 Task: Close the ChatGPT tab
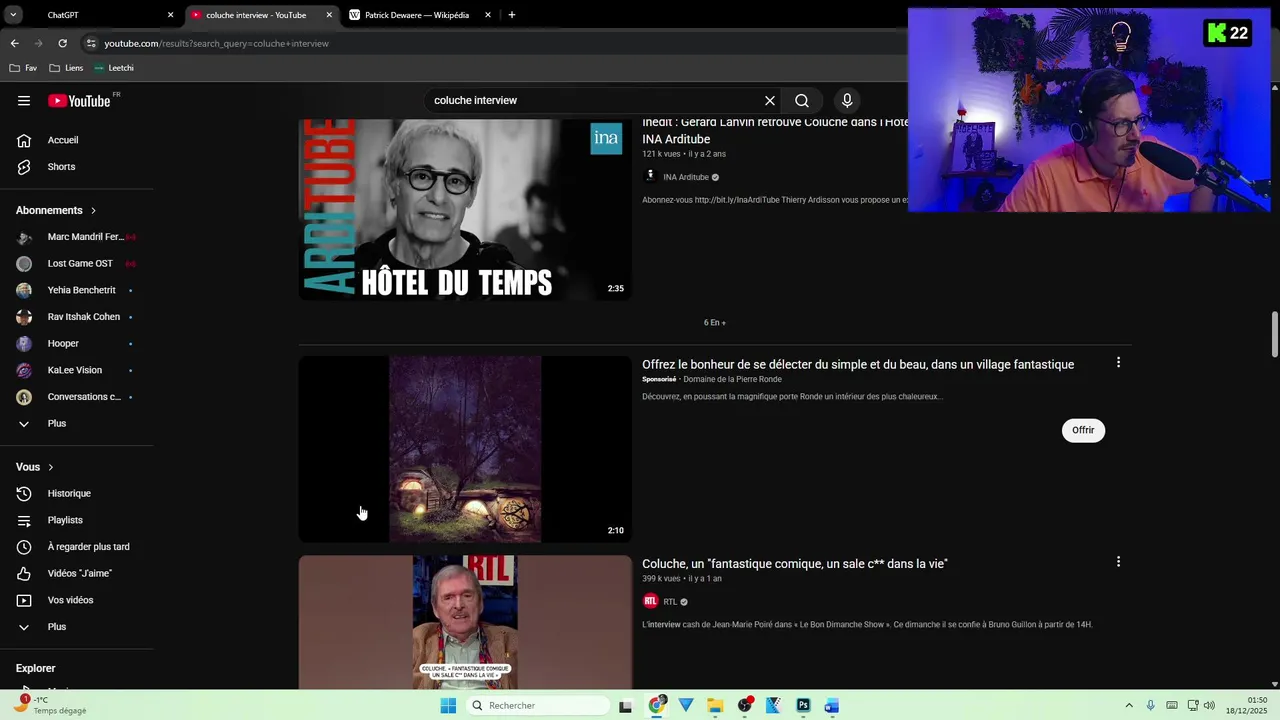[x=170, y=15]
